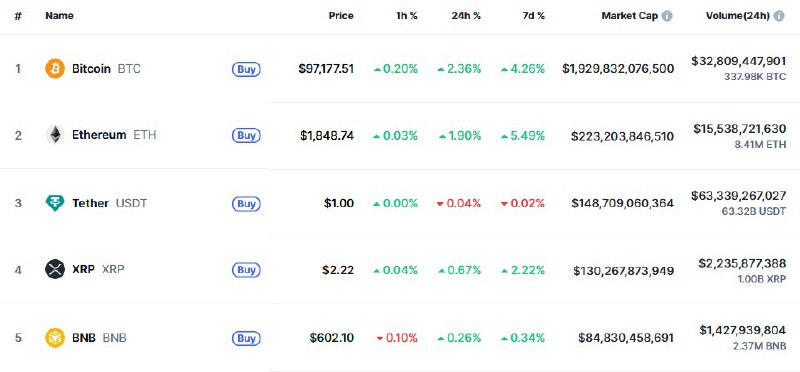This screenshot has width=800, height=372.
Task: Click the green Tether logo icon
Action: tap(55, 203)
